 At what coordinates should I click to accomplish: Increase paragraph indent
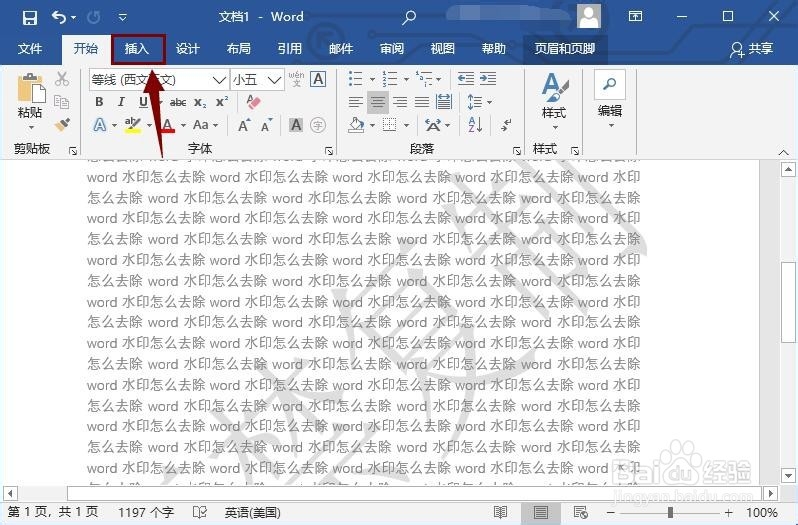pos(488,79)
